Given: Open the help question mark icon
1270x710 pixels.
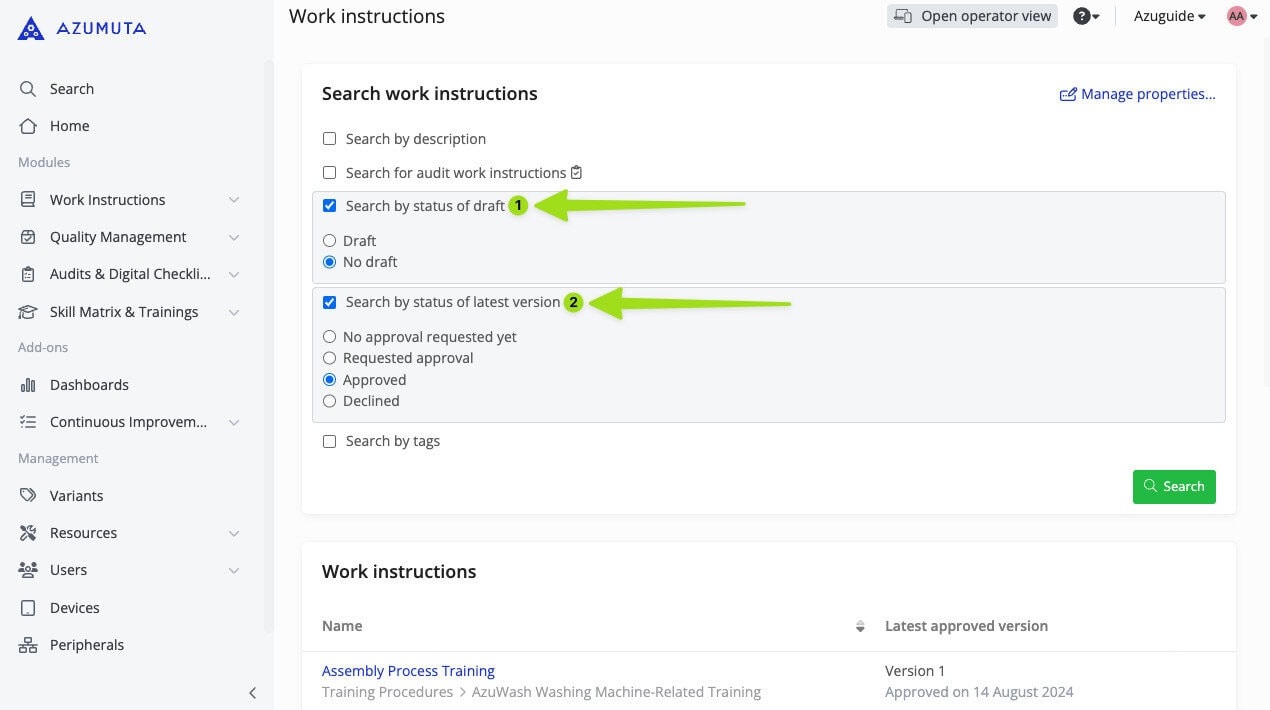Looking at the screenshot, I should (1081, 16).
